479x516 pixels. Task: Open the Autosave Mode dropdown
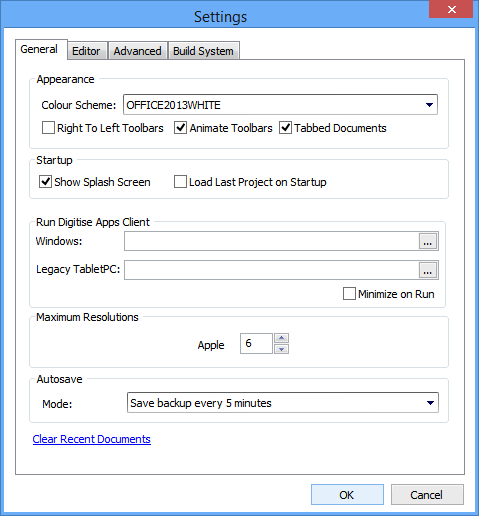pyautogui.click(x=283, y=403)
